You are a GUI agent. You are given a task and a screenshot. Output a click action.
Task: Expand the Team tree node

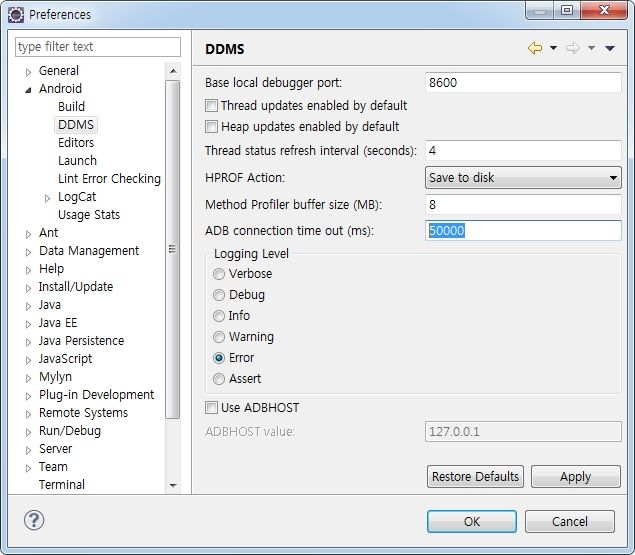tap(28, 468)
